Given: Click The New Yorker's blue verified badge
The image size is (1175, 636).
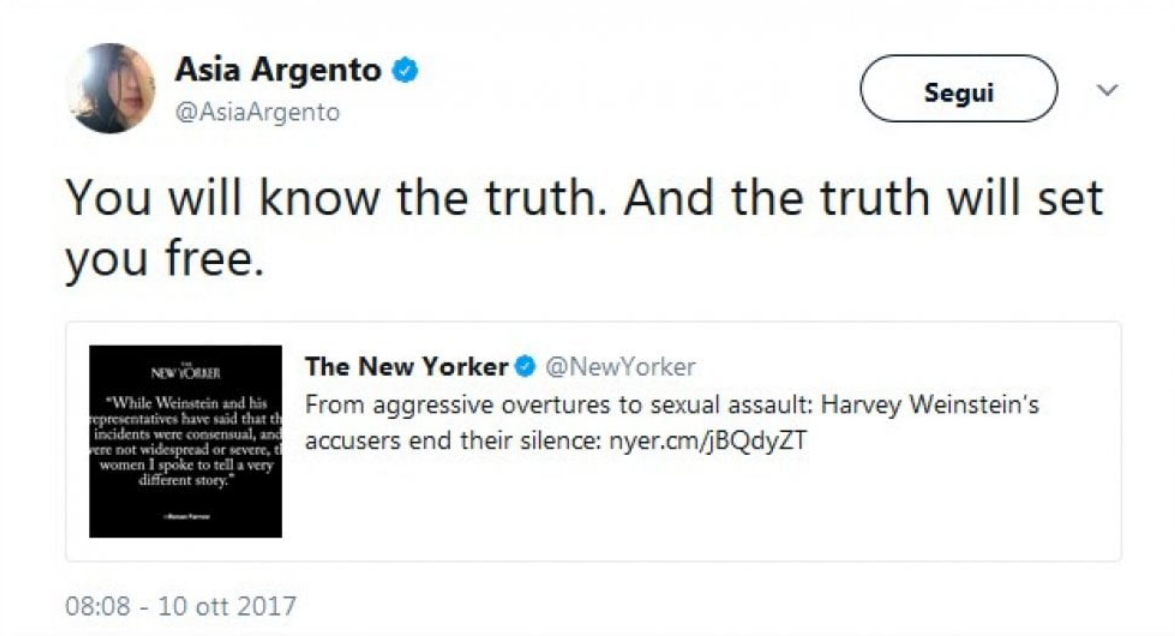Looking at the screenshot, I should [x=526, y=367].
